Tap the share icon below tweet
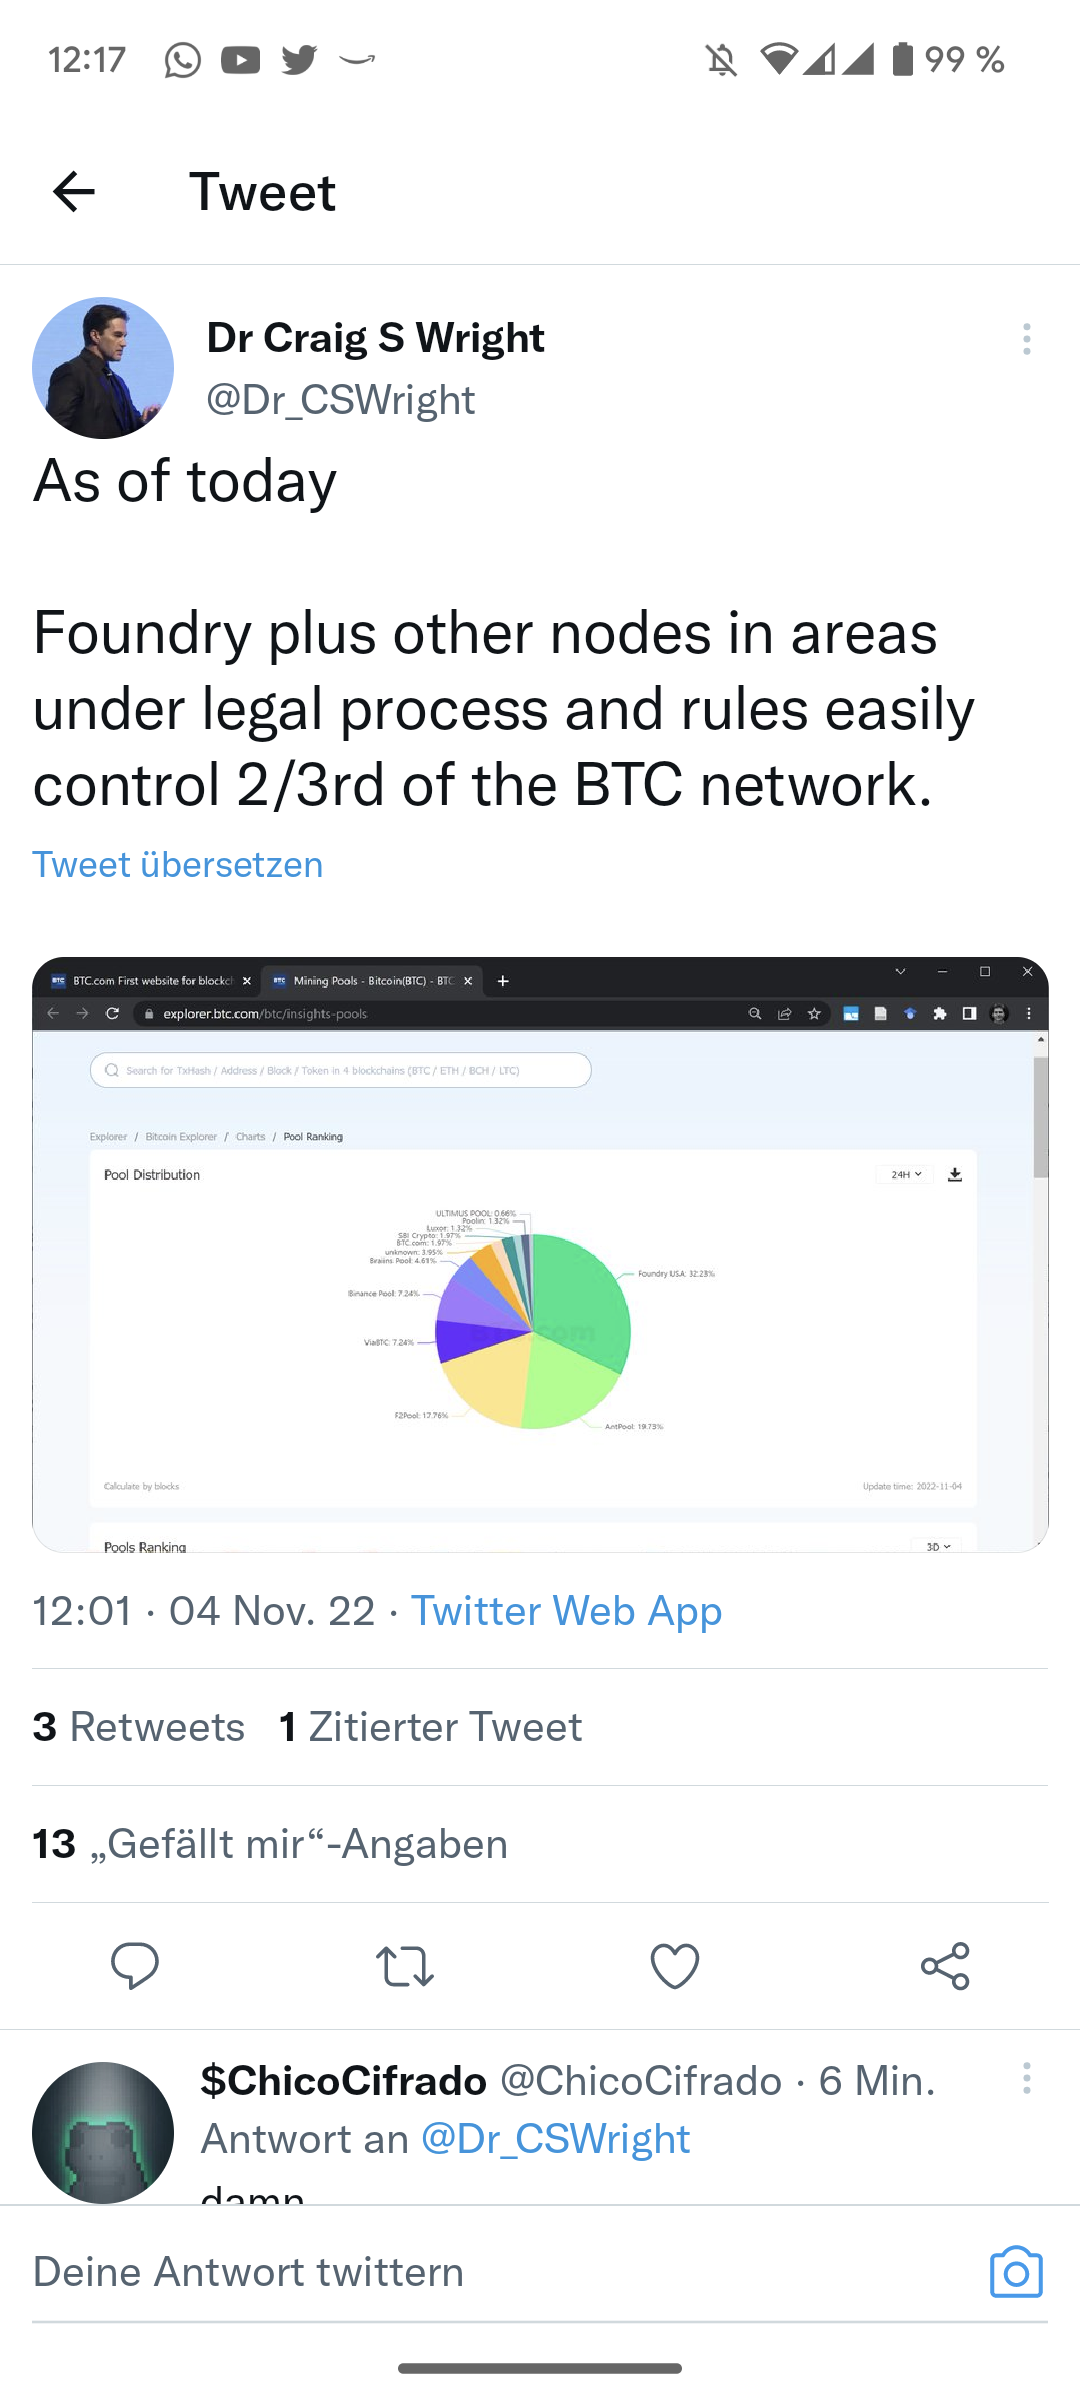This screenshot has height=2400, width=1080. (x=945, y=1966)
